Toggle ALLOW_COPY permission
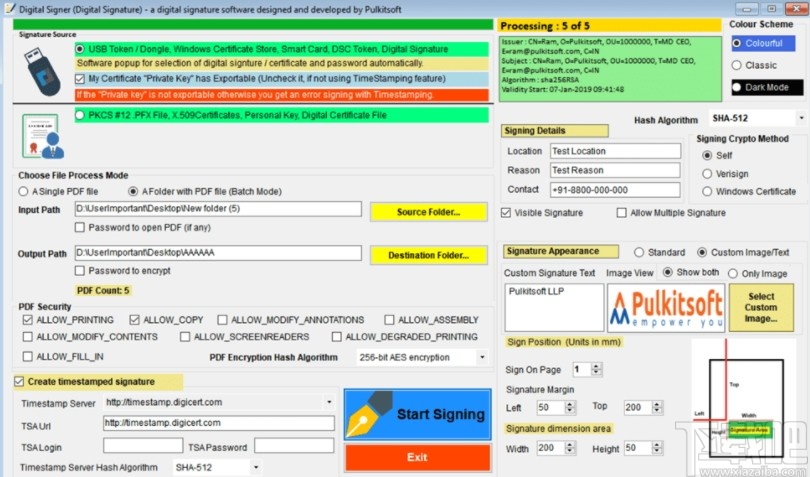This screenshot has height=477, width=810. 135,320
